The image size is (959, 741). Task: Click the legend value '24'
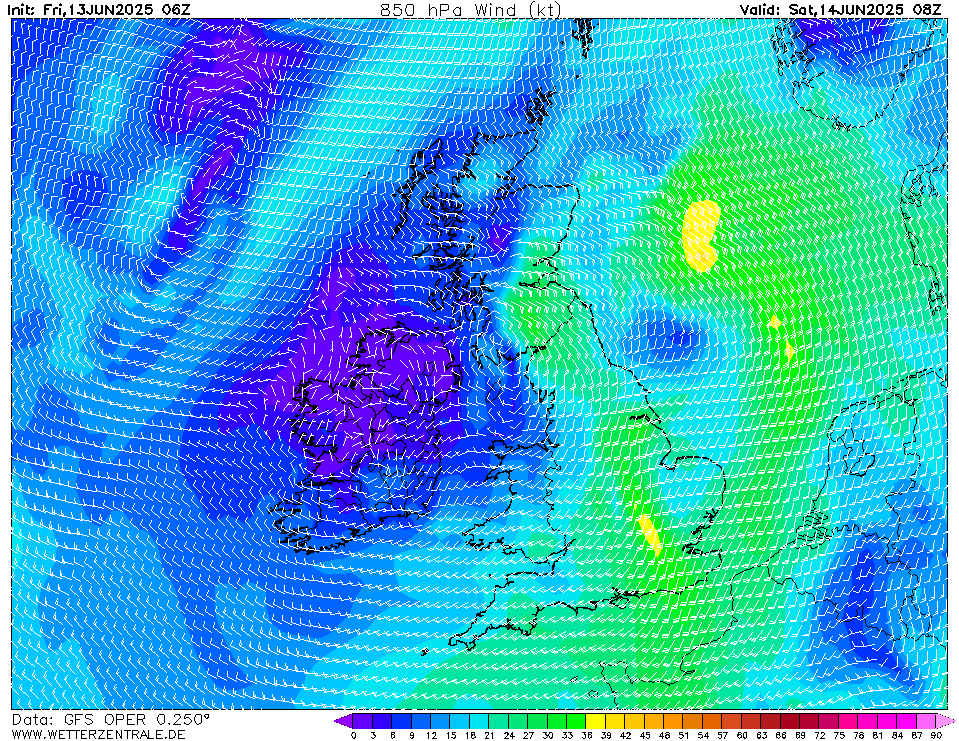pos(509,735)
